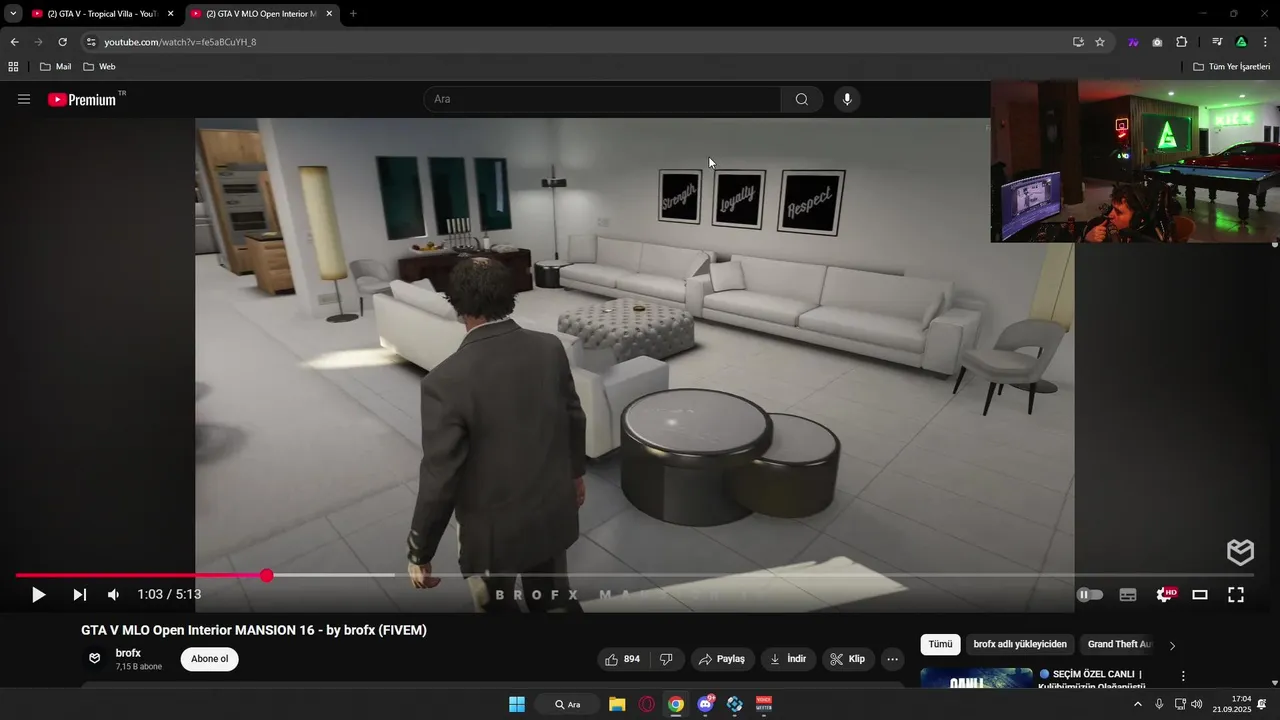Open the tab search dropdown arrow
This screenshot has width=1280, height=720.
tap(13, 14)
